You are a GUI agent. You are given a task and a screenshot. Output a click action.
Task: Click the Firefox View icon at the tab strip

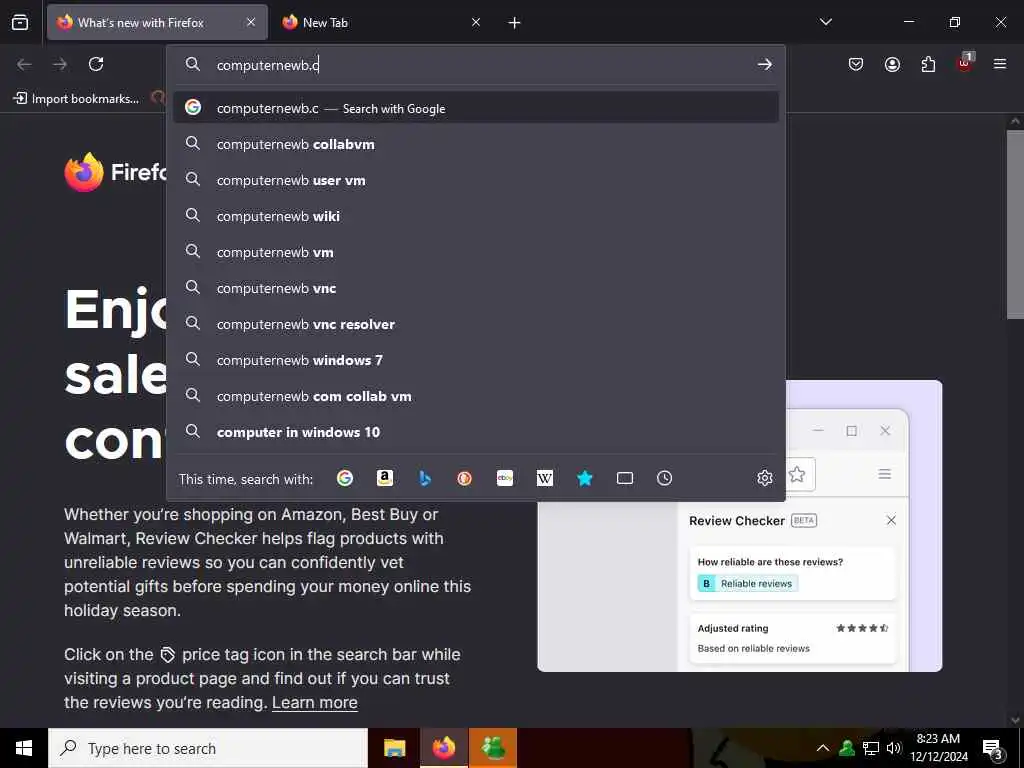(20, 22)
